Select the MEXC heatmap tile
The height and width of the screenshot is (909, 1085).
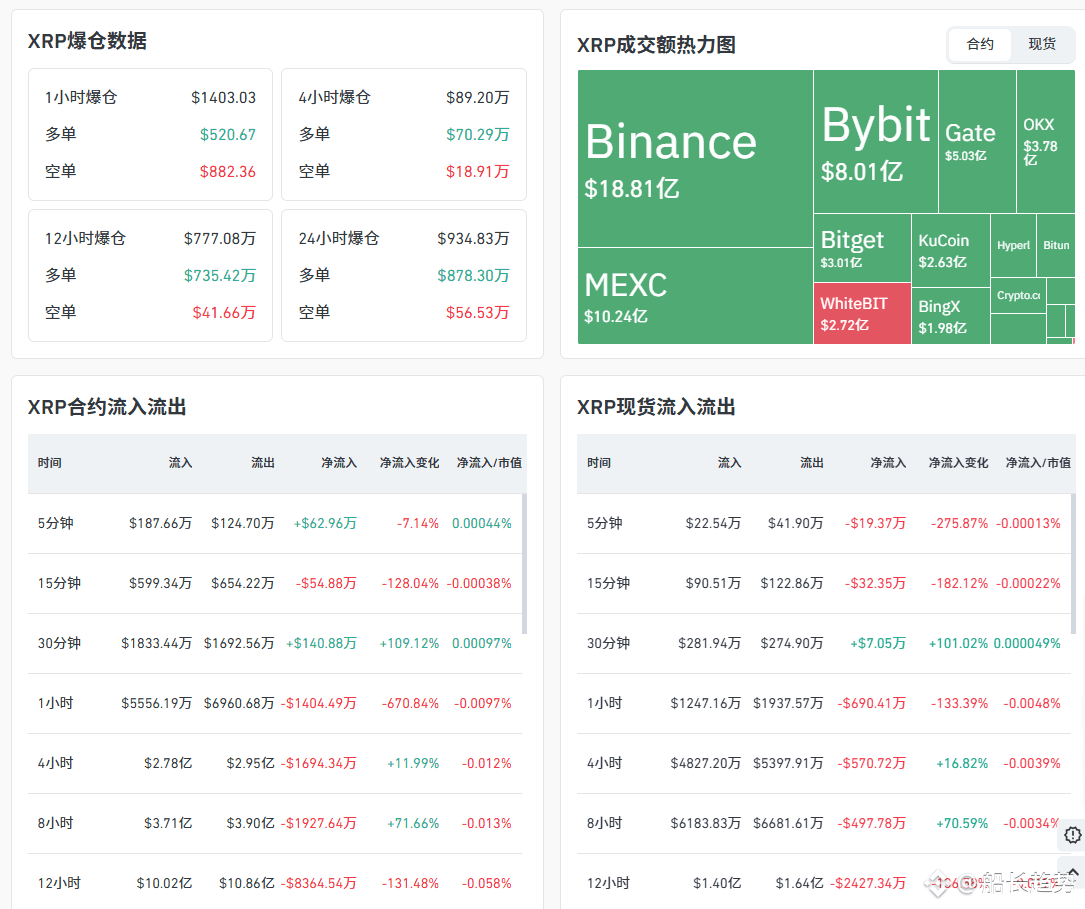tap(695, 296)
